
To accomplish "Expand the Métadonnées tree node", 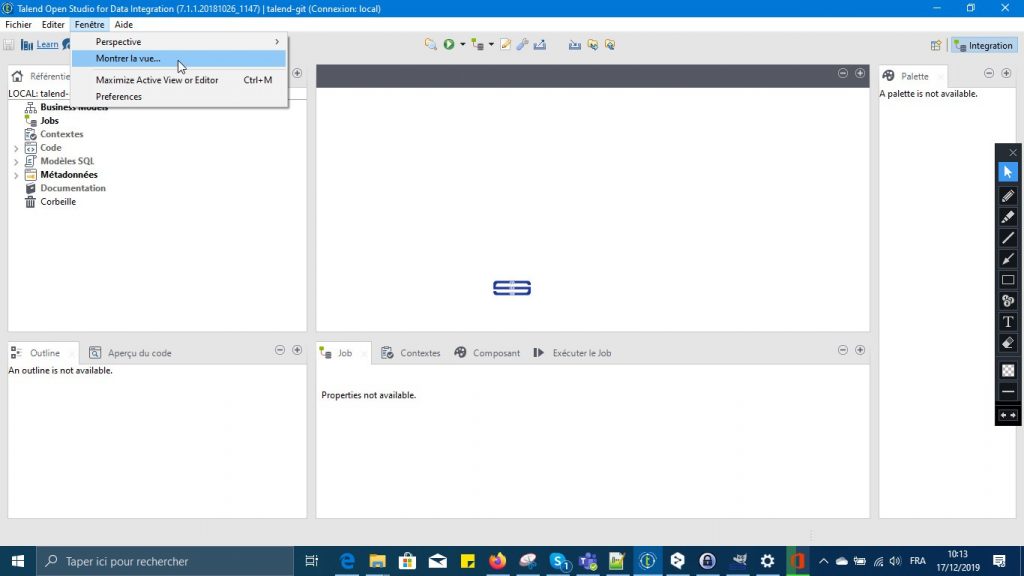I will click(x=16, y=175).
